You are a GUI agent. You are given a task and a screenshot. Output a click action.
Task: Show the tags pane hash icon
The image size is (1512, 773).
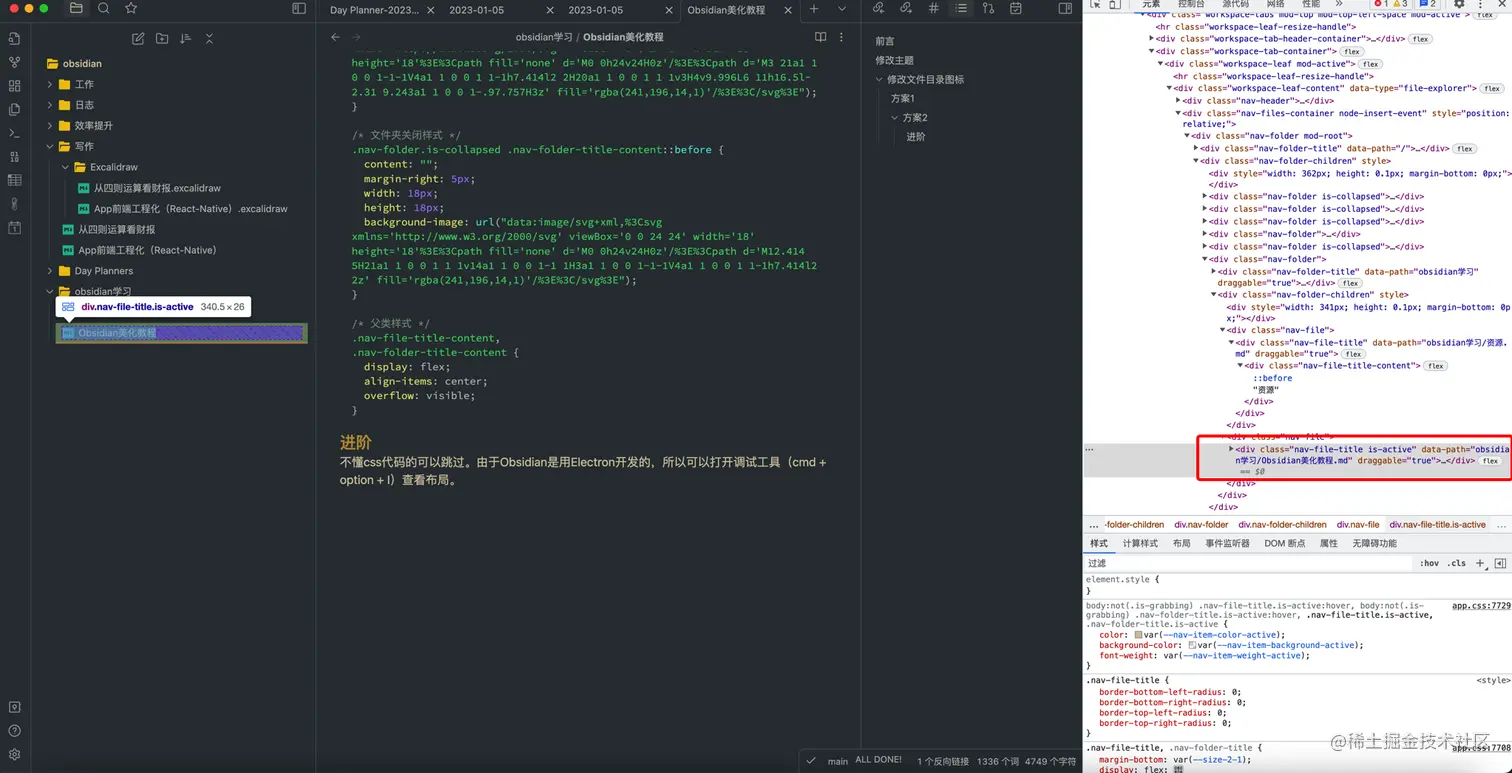click(934, 8)
